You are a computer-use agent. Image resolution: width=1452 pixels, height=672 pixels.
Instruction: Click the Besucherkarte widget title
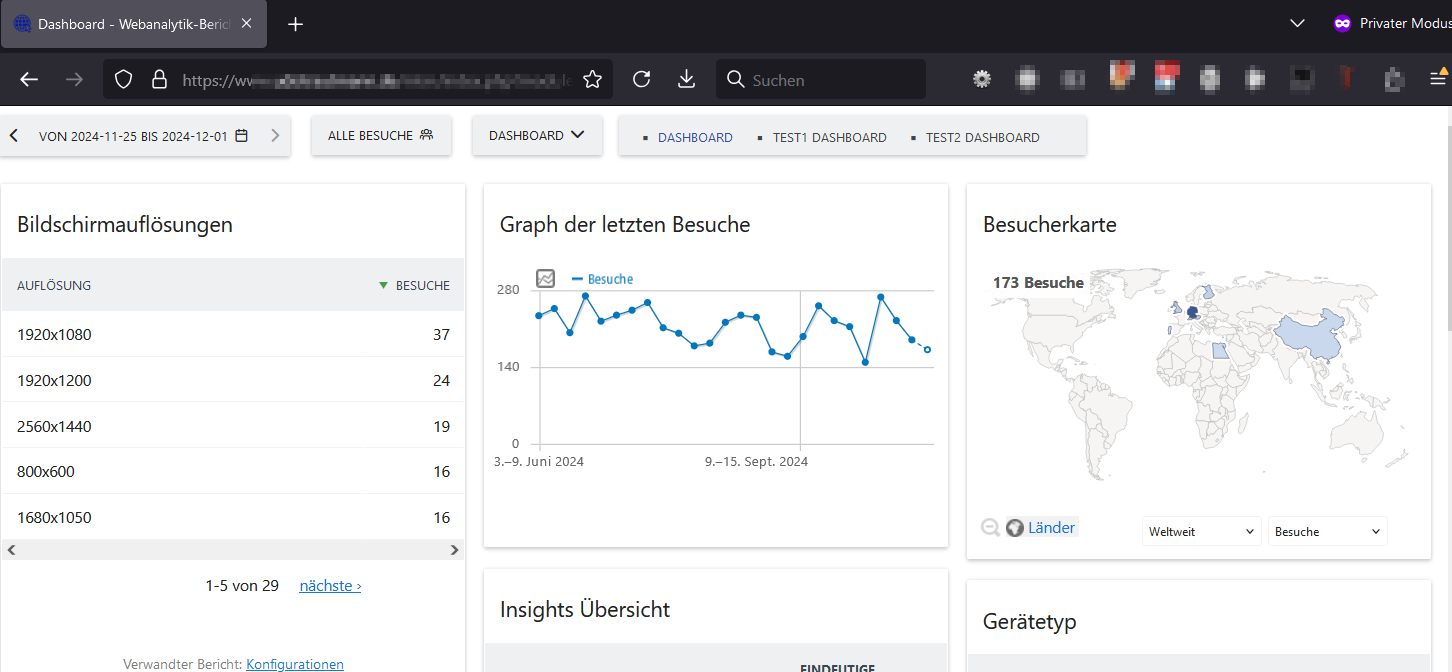1050,225
